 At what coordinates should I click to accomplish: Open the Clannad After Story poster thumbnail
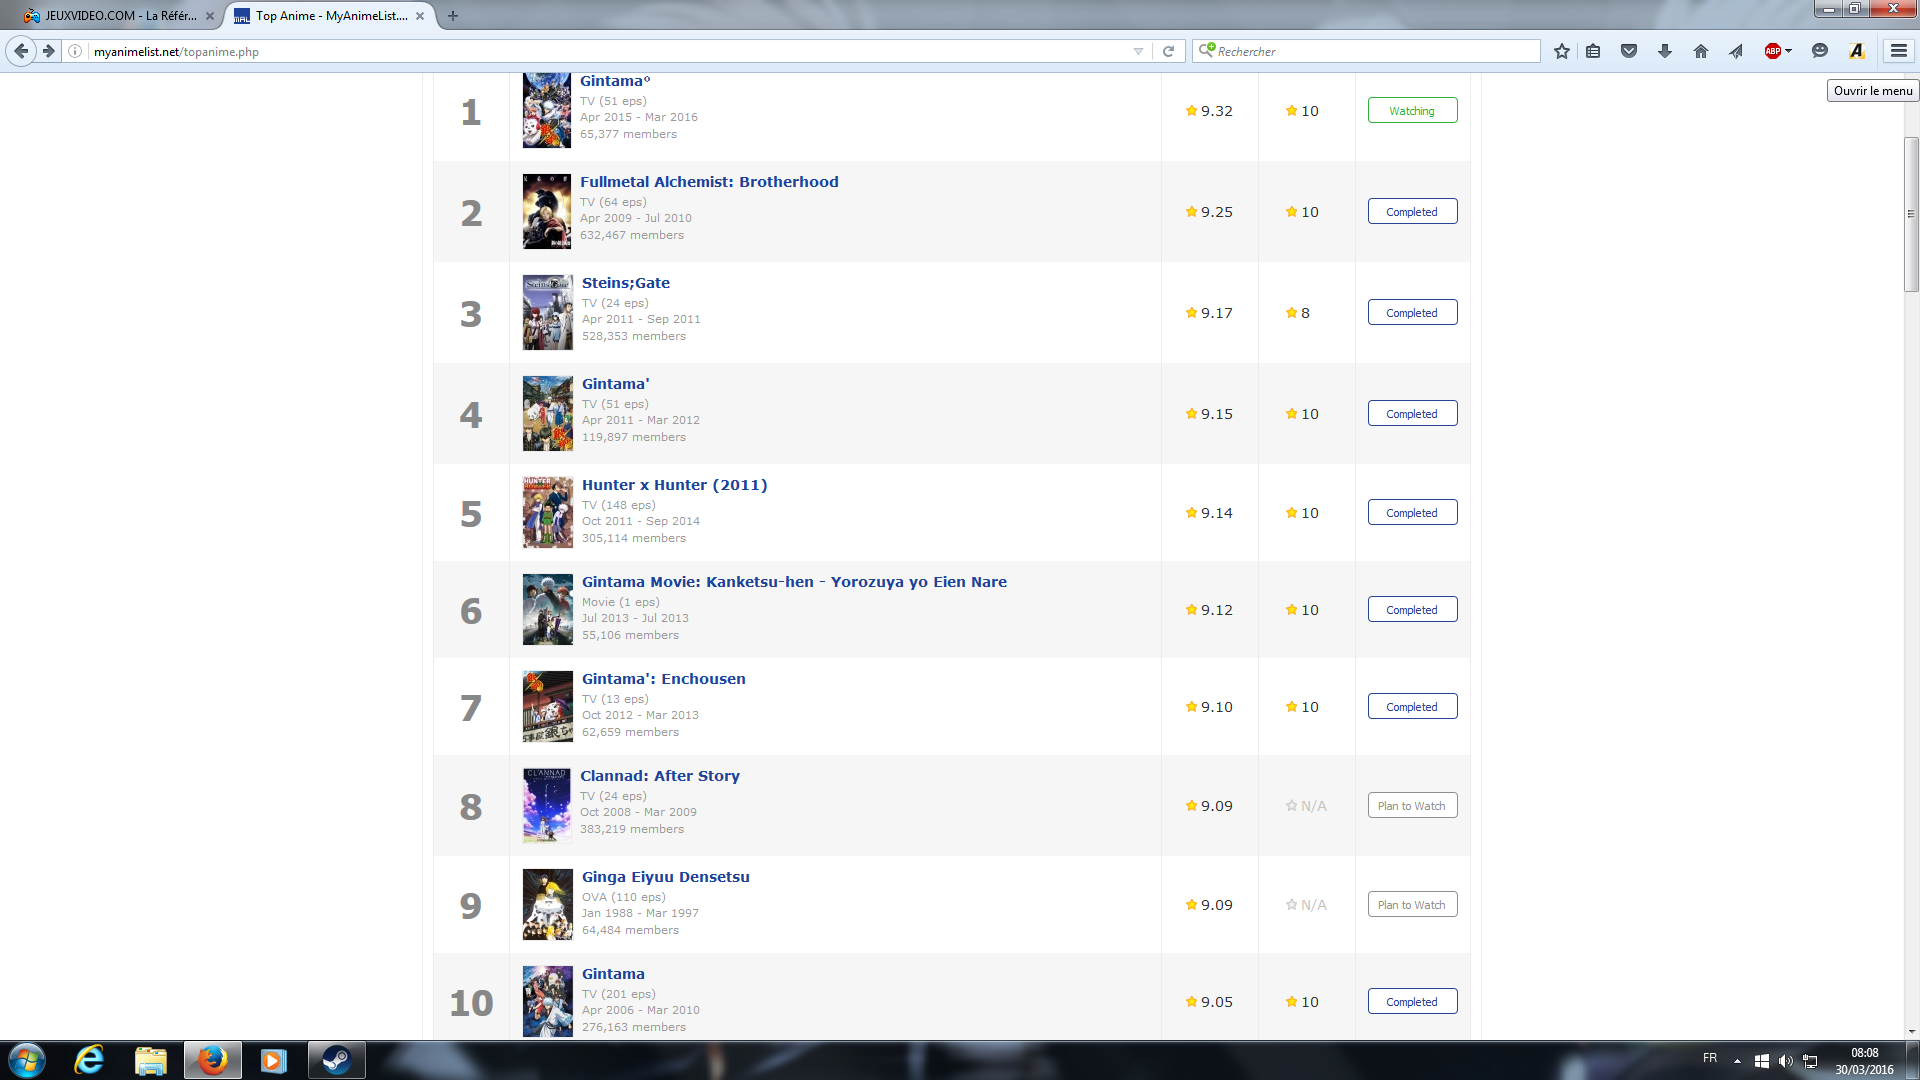coord(547,805)
